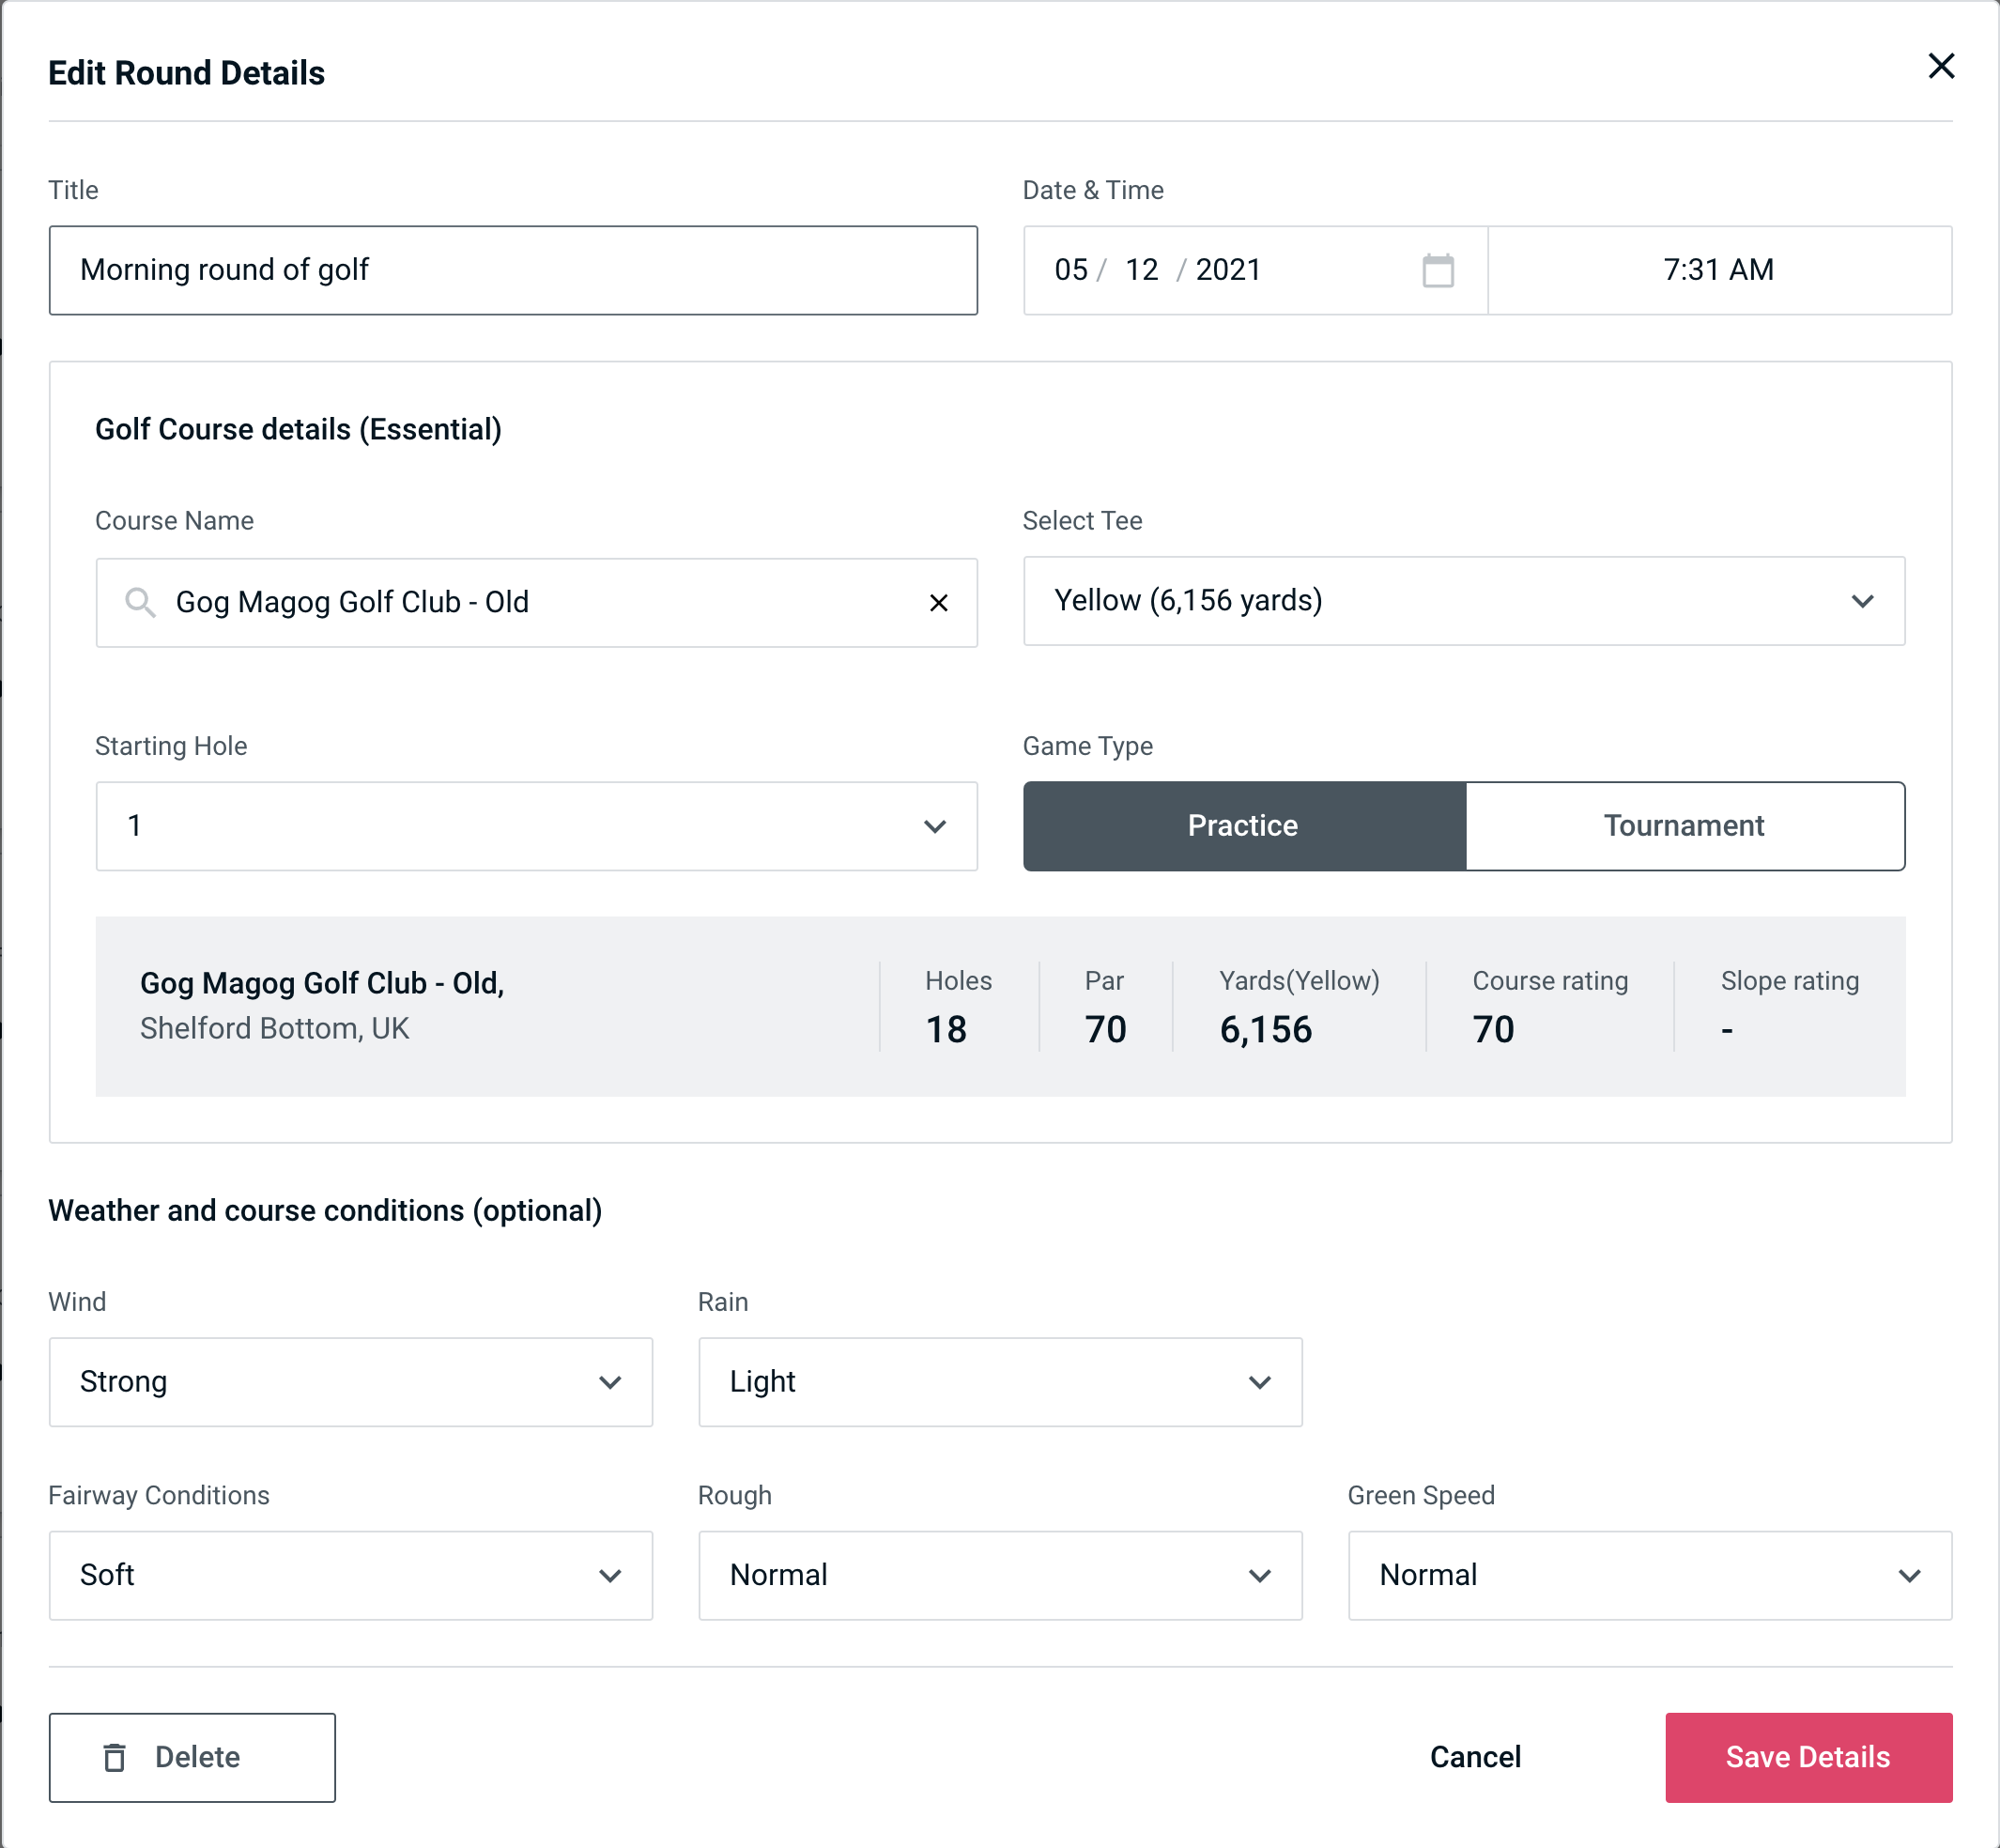Click the search icon in Course Name field
Viewport: 2000px width, 1848px height.
click(x=139, y=603)
